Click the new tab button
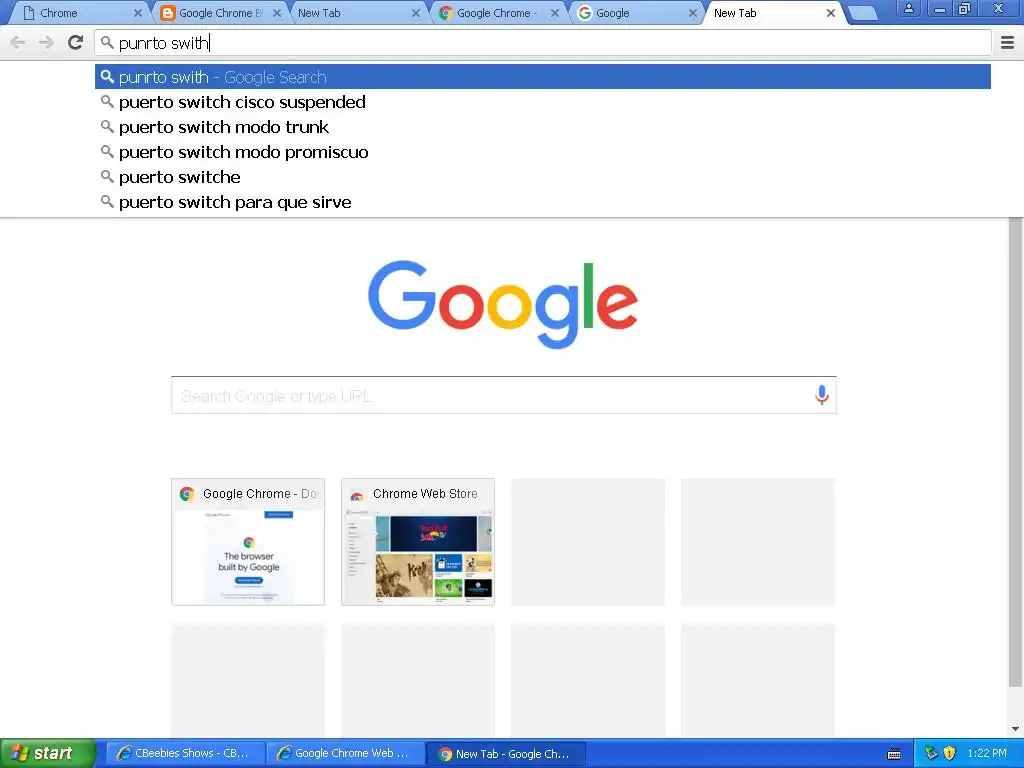The image size is (1024, 768). coord(863,13)
